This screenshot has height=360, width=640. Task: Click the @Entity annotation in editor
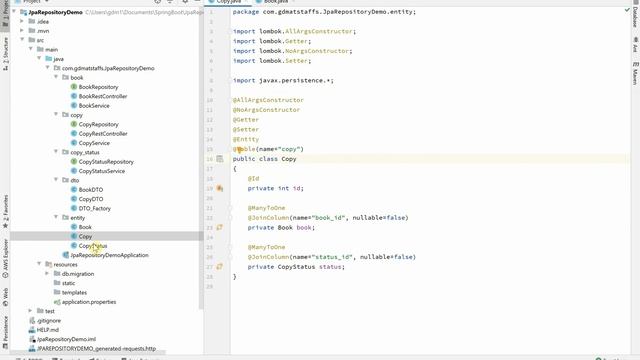[x=246, y=139]
